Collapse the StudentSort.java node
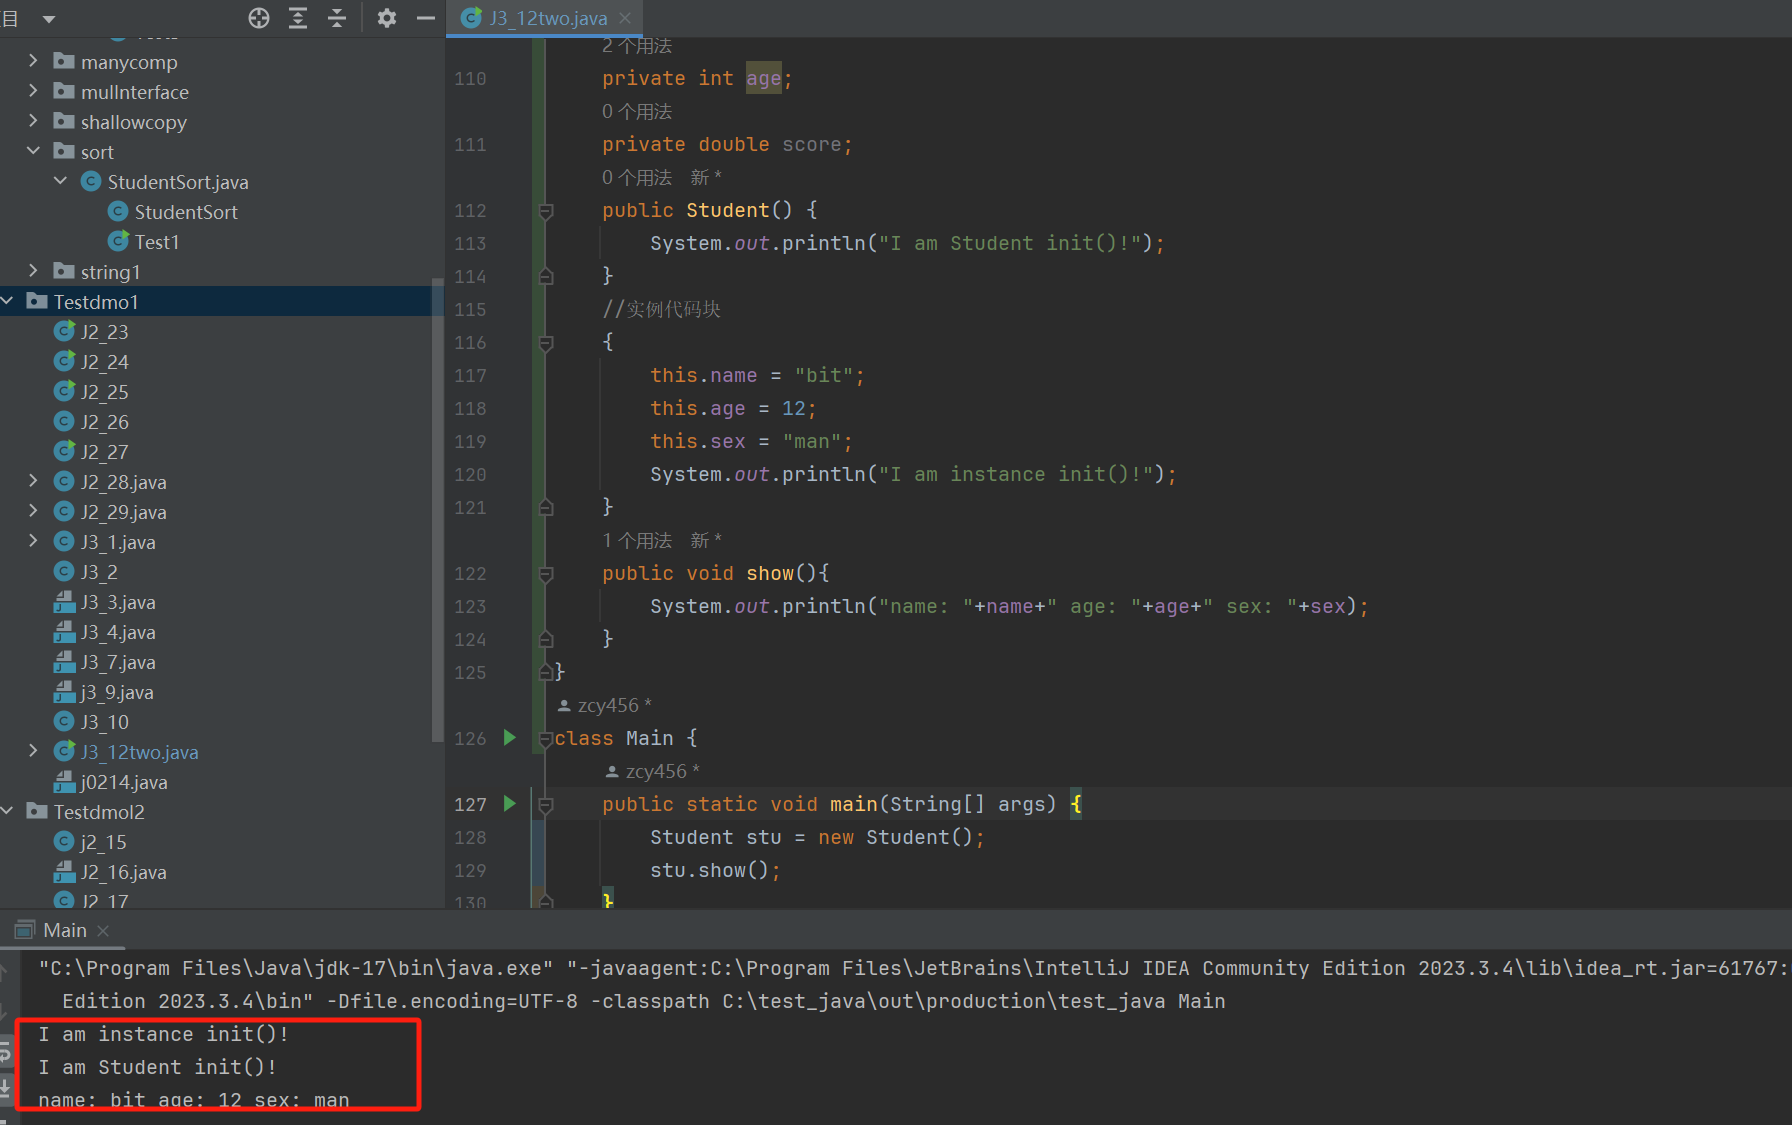Screen dimensions: 1792x1125 click(x=60, y=181)
